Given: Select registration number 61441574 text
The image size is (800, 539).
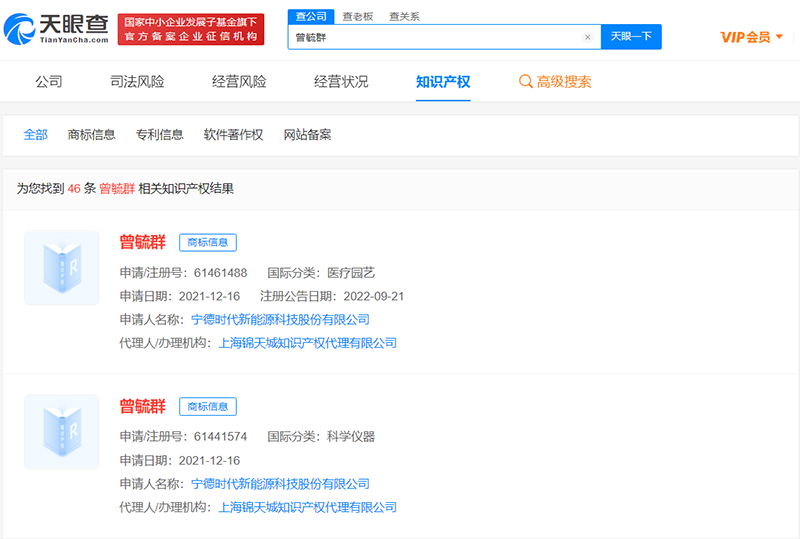Looking at the screenshot, I should pyautogui.click(x=220, y=437).
